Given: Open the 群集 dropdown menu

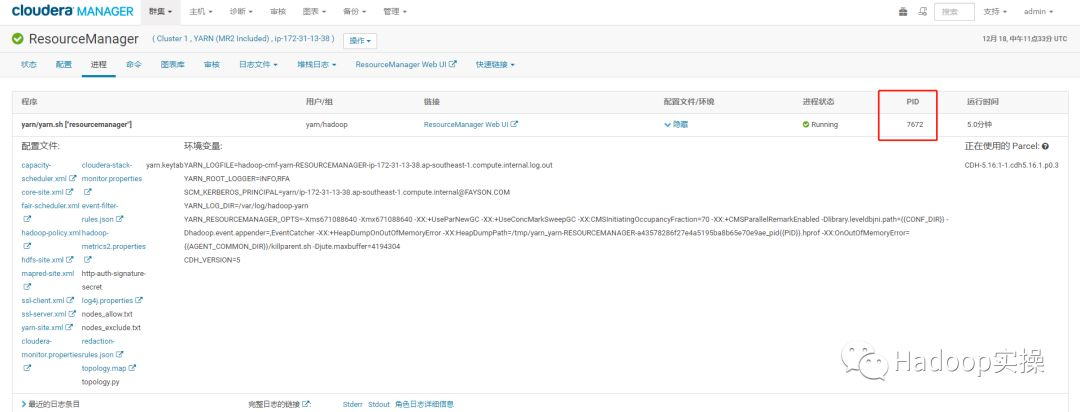Looking at the screenshot, I should [x=160, y=12].
